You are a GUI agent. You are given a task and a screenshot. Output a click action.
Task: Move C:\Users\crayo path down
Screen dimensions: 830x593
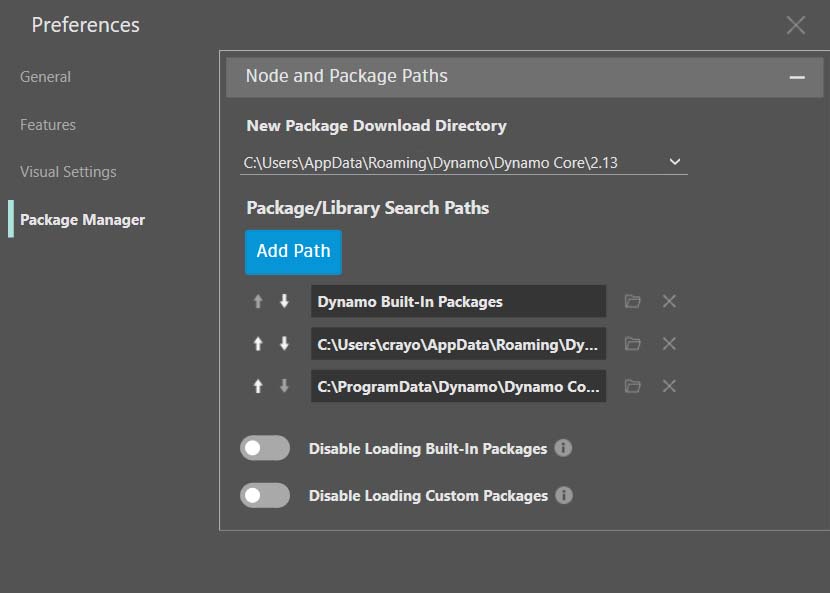(x=284, y=344)
